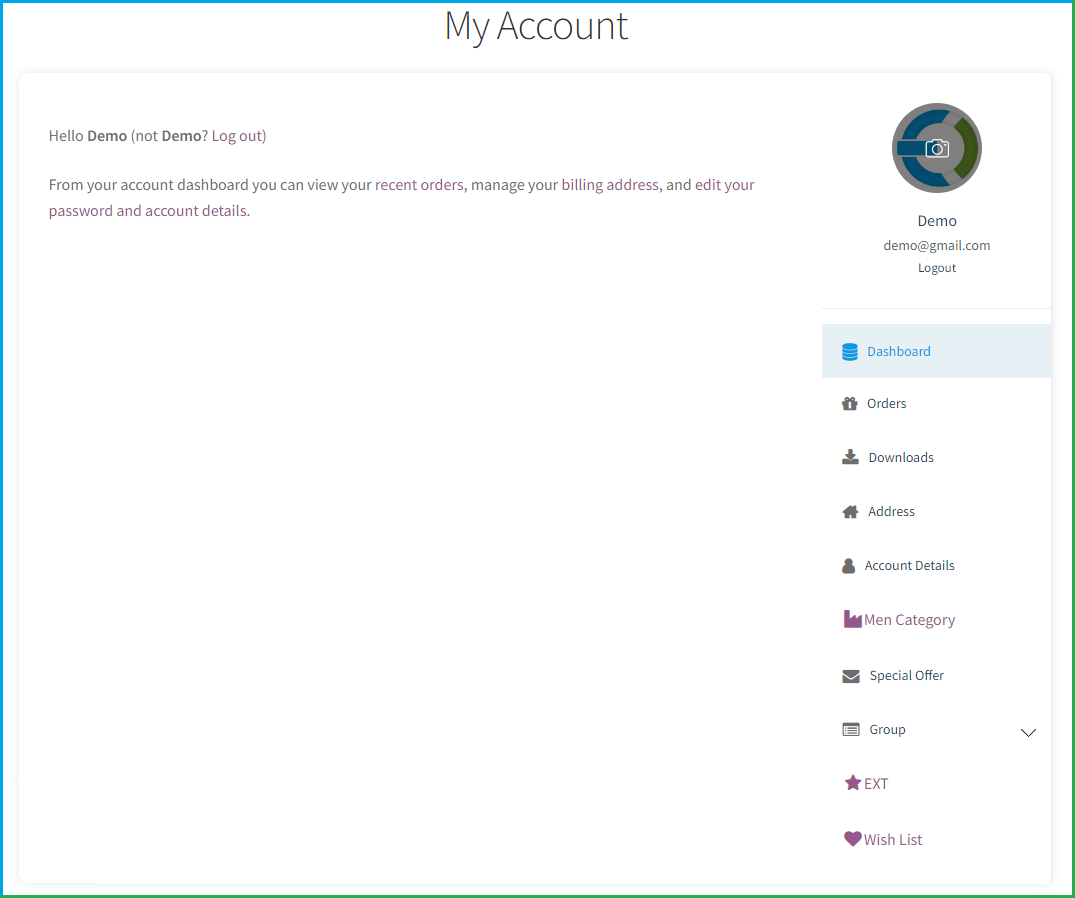The height and width of the screenshot is (898, 1075).
Task: Click the Men Category chart icon
Action: point(851,618)
